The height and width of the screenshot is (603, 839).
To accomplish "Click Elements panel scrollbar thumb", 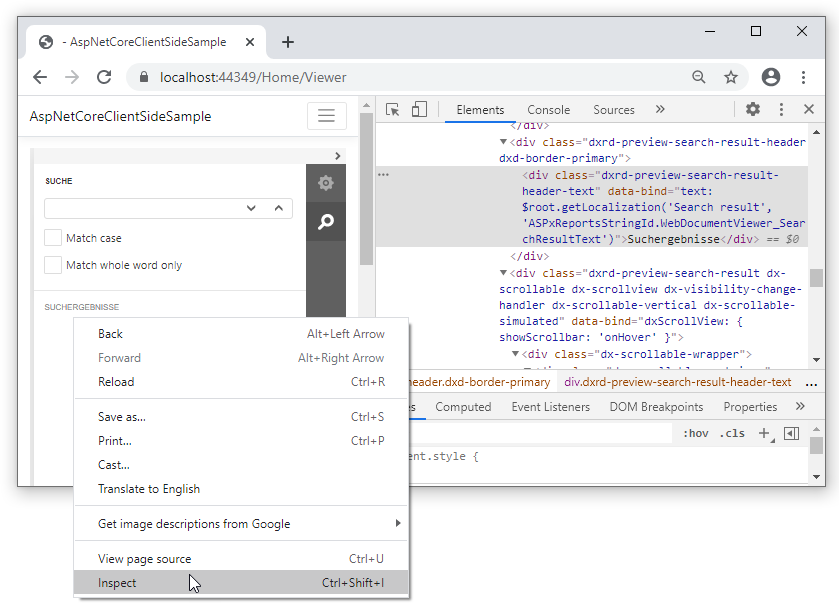I will click(816, 278).
